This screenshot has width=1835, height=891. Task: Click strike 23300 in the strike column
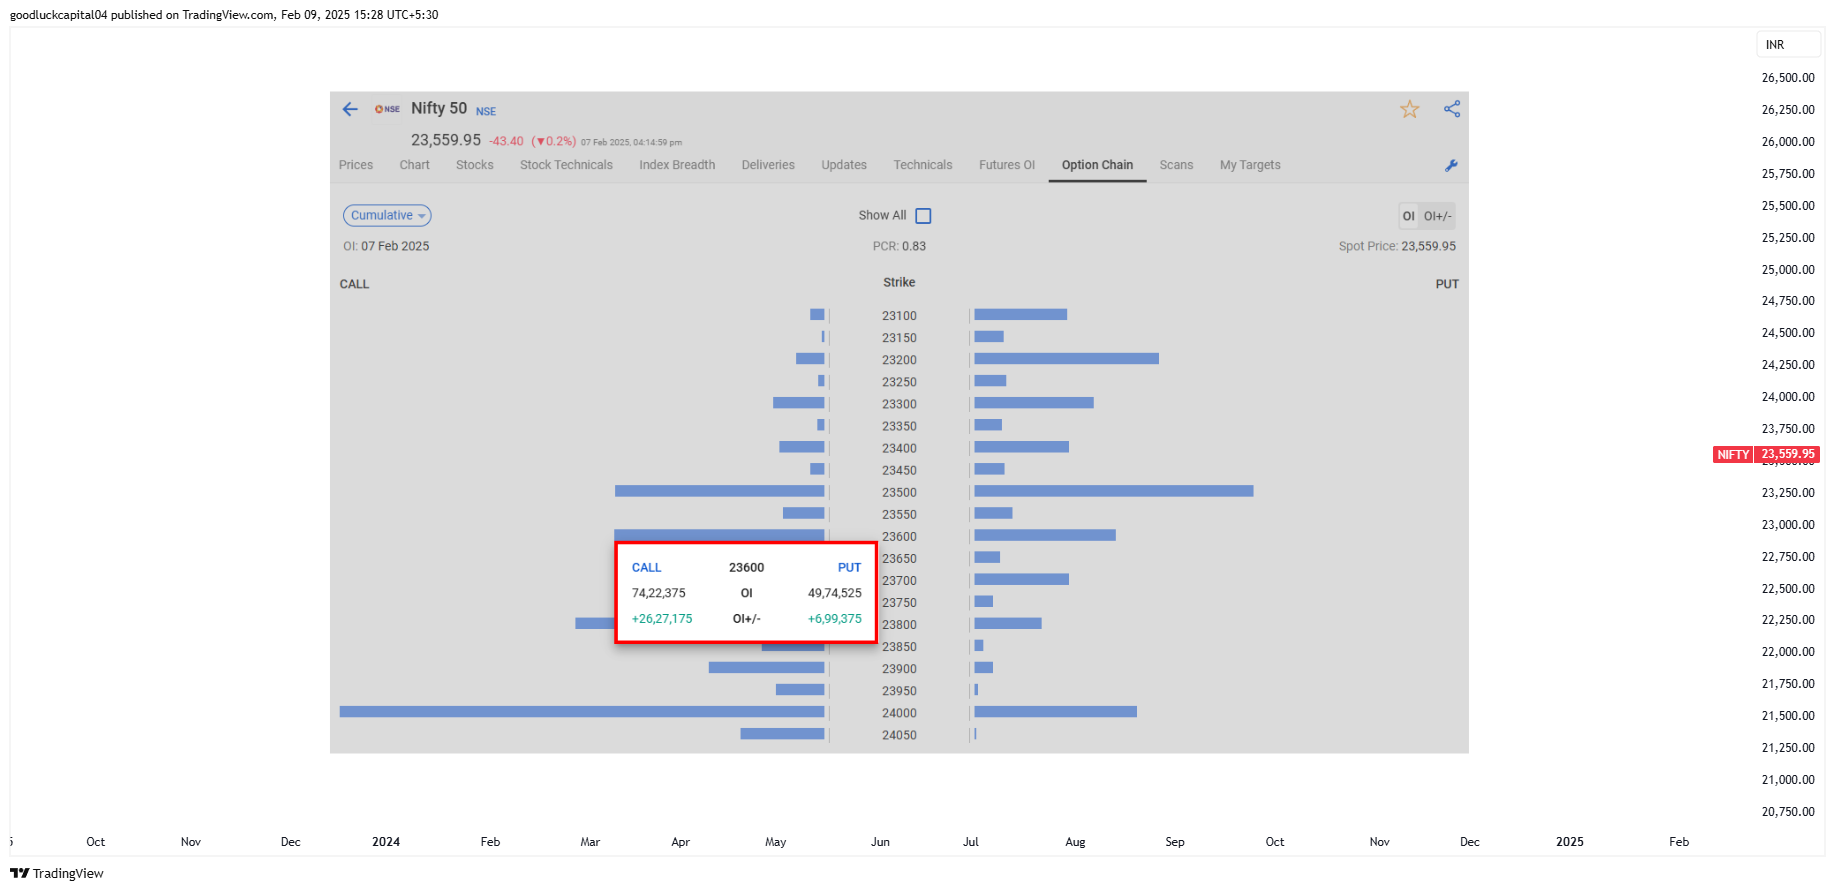[x=899, y=404]
